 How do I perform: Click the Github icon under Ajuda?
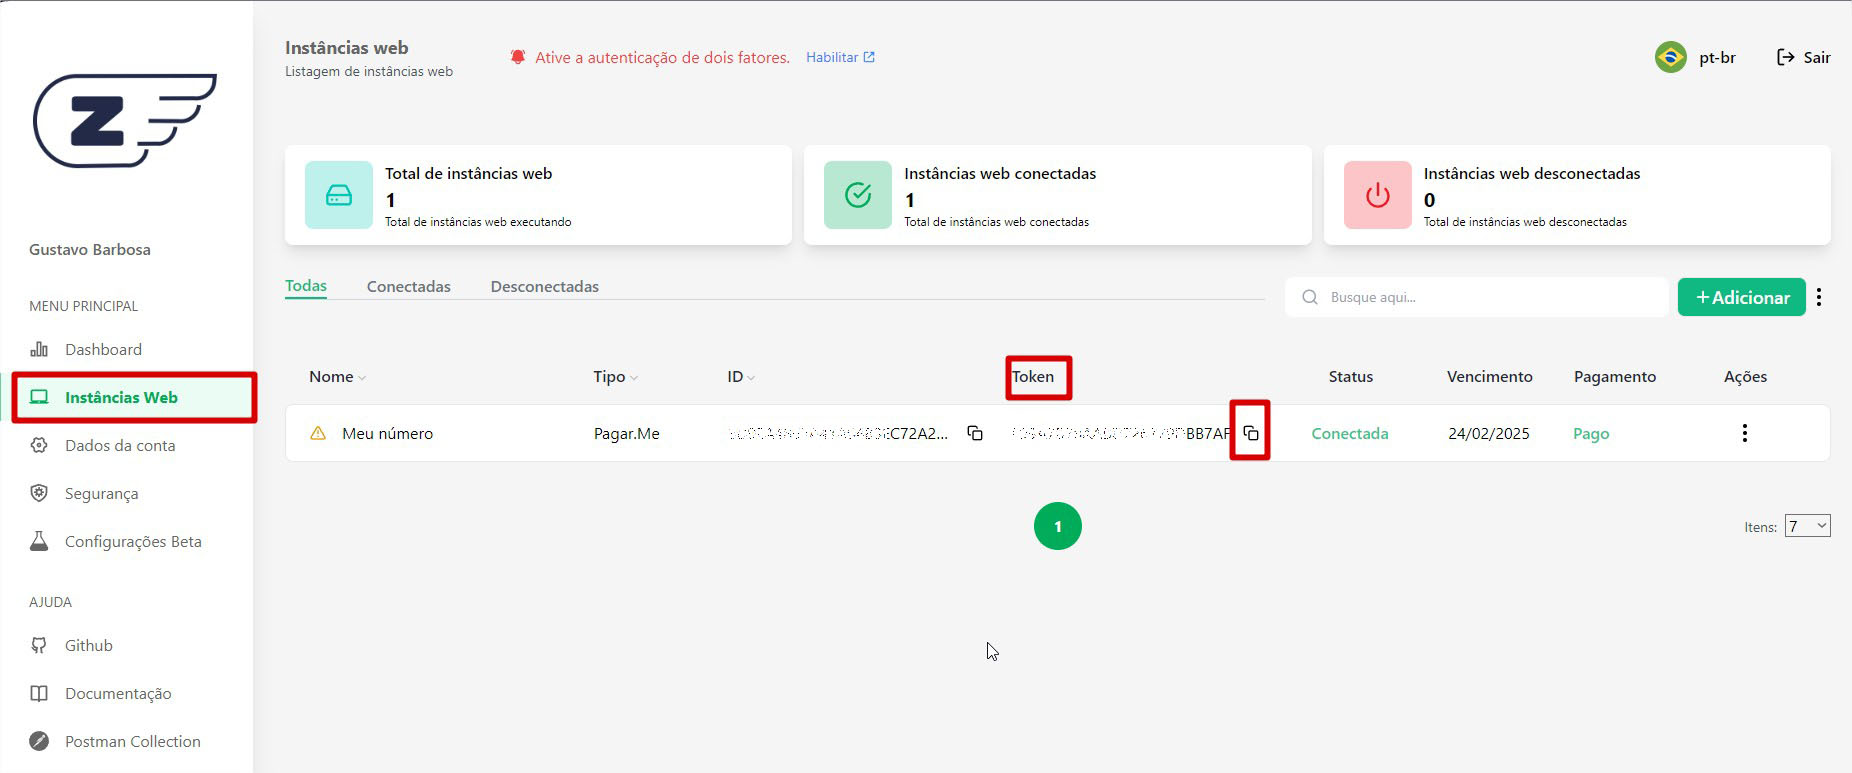point(39,645)
